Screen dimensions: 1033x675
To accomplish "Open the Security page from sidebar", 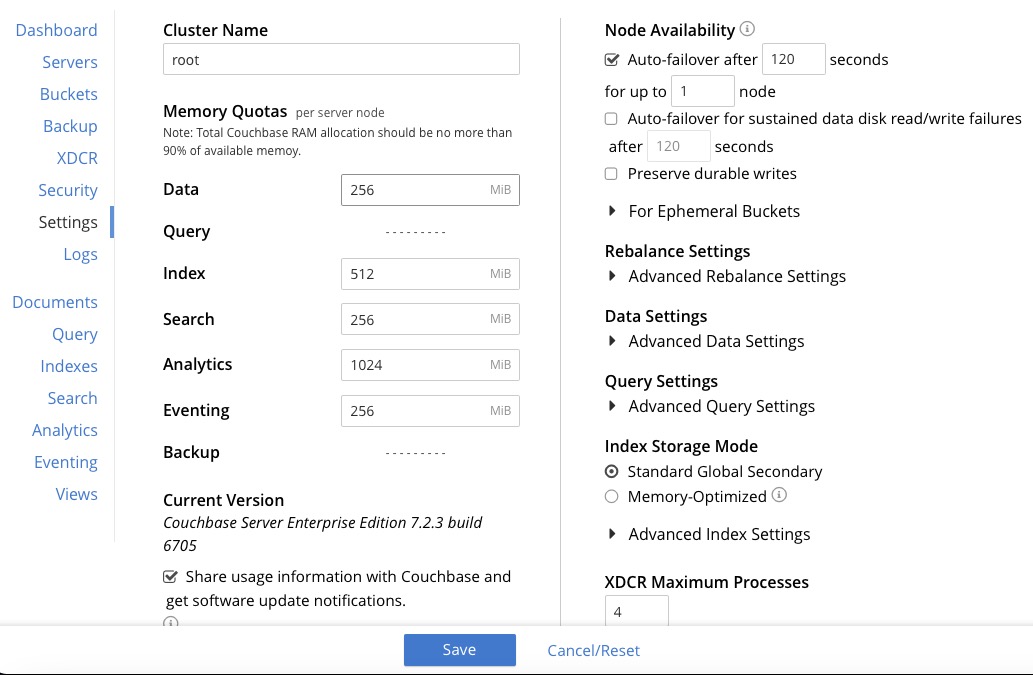I will click(x=68, y=190).
